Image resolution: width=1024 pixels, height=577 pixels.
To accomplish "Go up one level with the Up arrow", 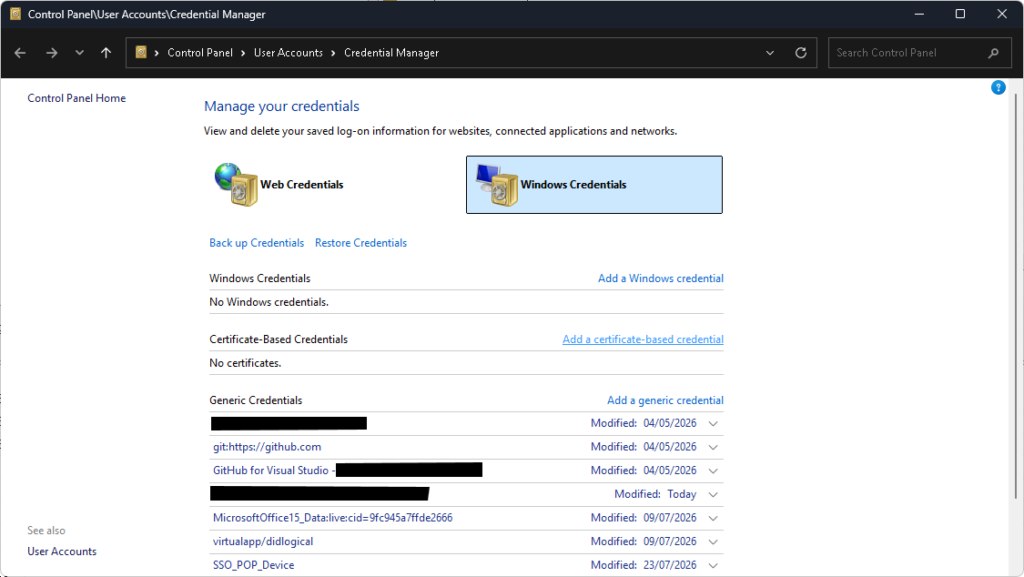I will tap(106, 53).
